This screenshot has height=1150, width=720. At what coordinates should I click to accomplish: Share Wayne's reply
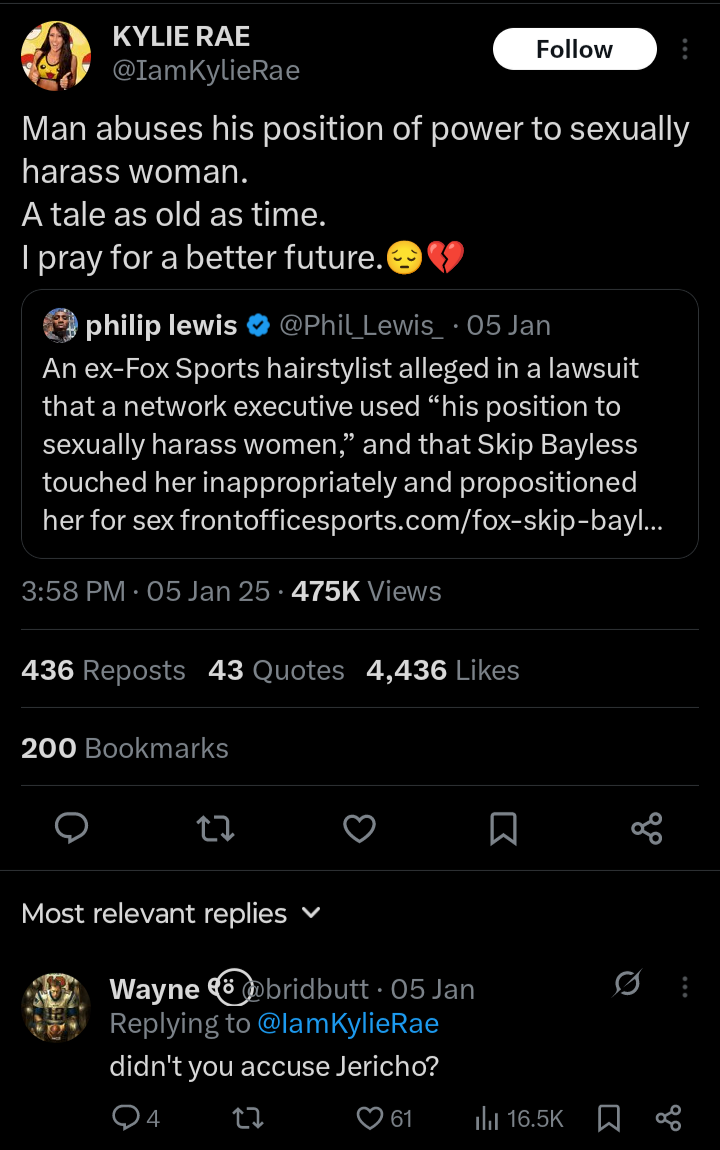667,1118
